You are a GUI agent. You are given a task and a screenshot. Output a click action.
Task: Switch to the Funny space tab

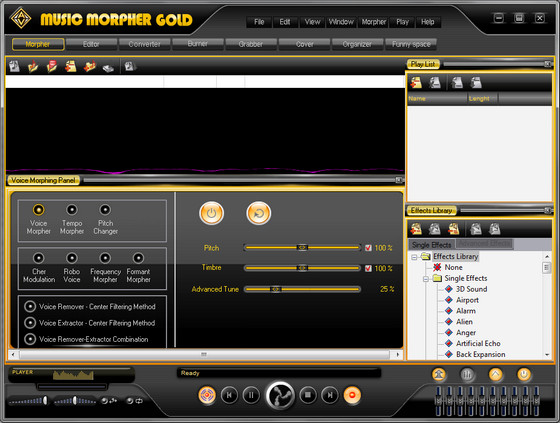coord(411,44)
